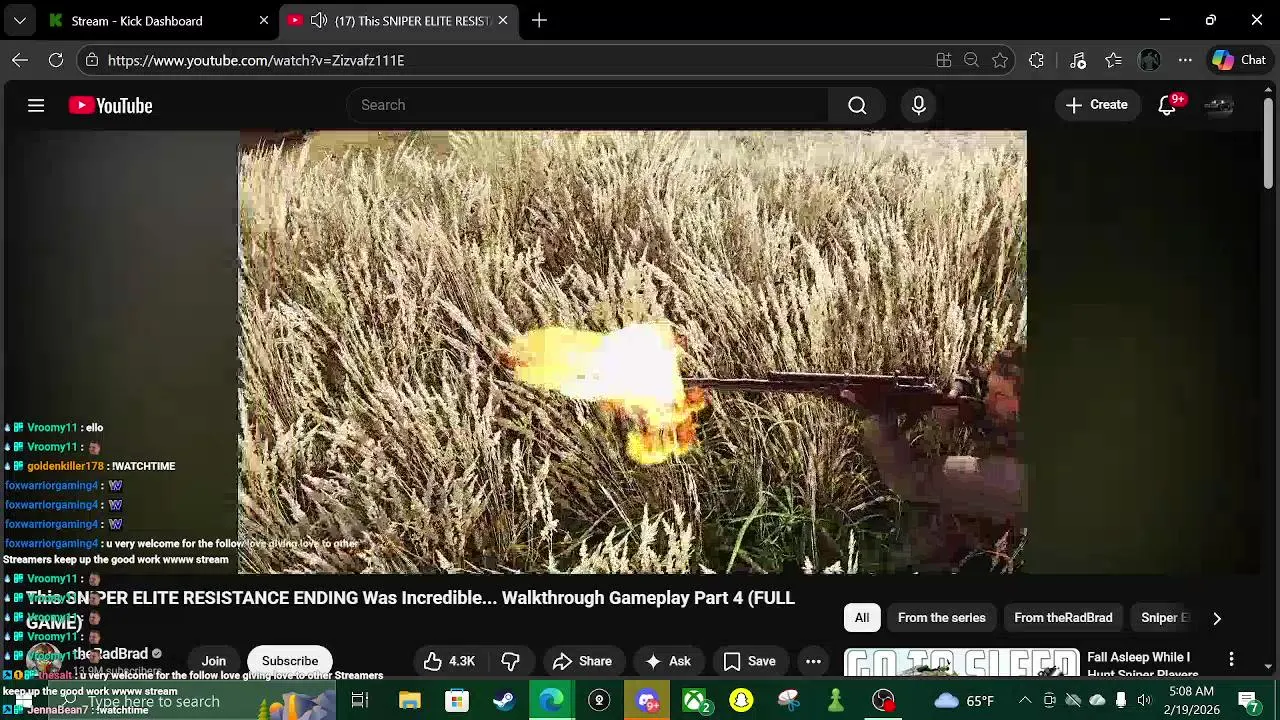Open the 65°F weather widget
The image size is (1280, 720).
pyautogui.click(x=964, y=701)
